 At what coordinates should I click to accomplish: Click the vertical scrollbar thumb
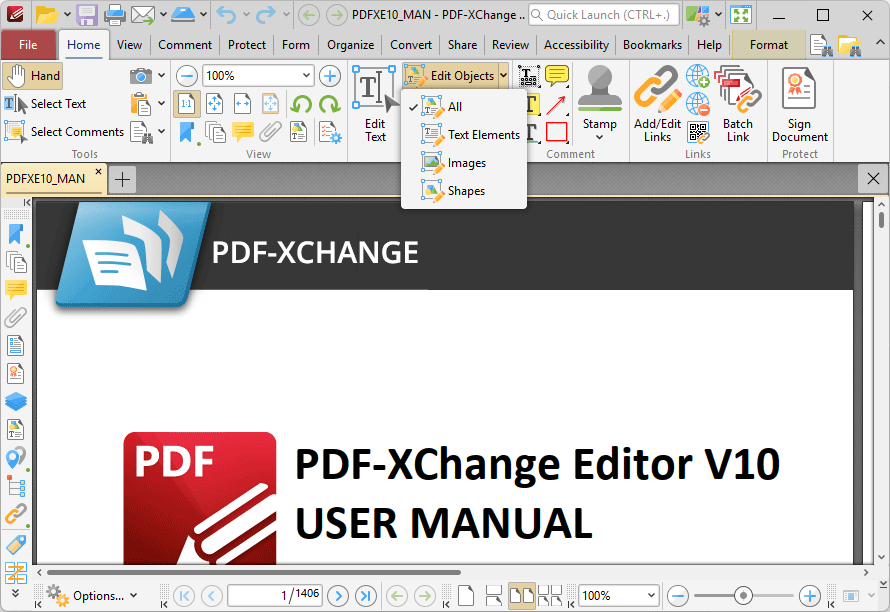pyautogui.click(x=881, y=219)
